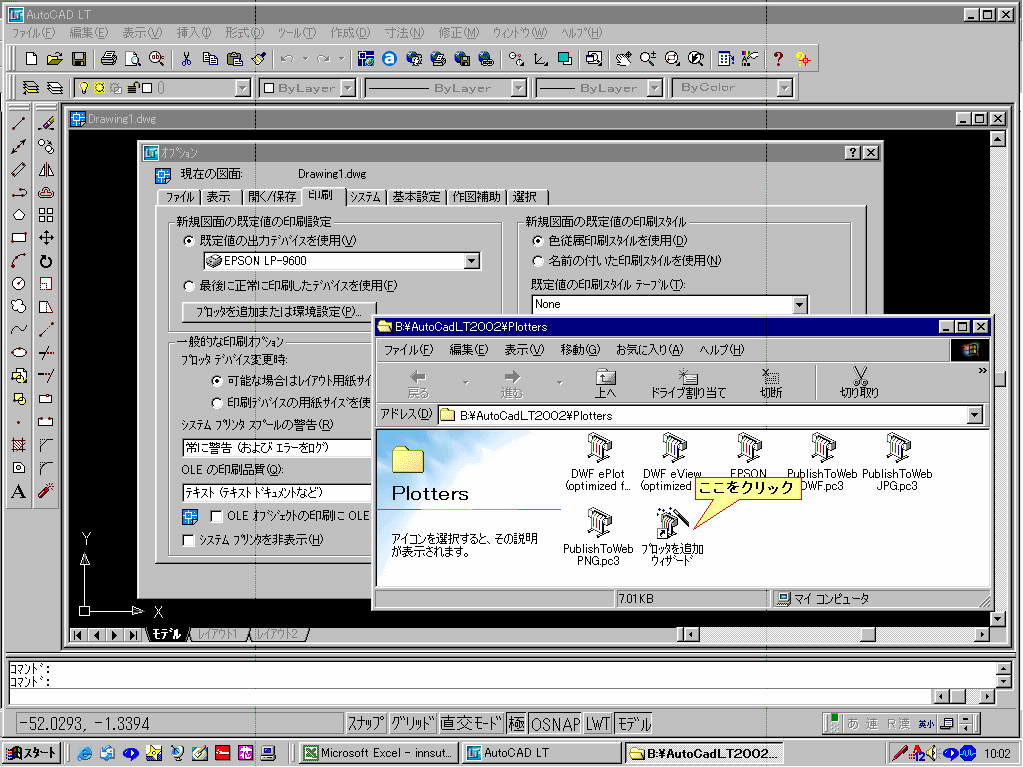Click the Save diskette icon in AutoCAD toolbar

(x=79, y=59)
